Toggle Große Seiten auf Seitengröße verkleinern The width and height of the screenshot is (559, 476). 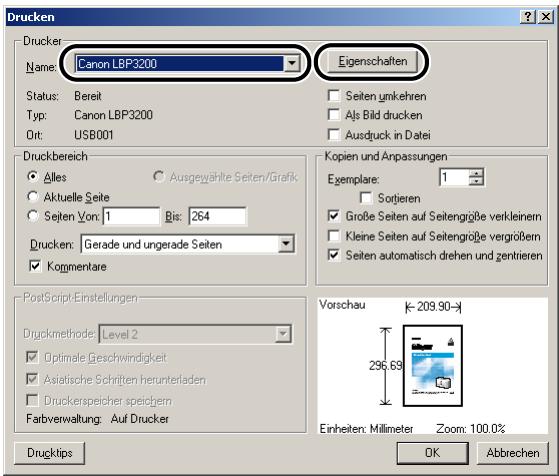(334, 216)
